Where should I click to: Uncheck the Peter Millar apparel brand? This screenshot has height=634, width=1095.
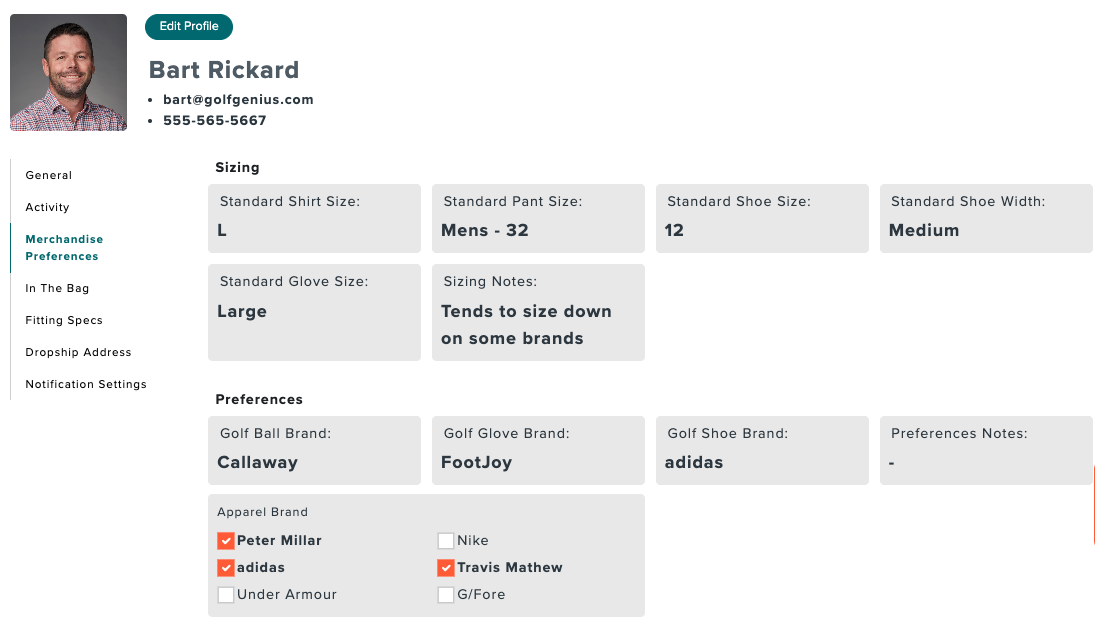[x=226, y=541]
